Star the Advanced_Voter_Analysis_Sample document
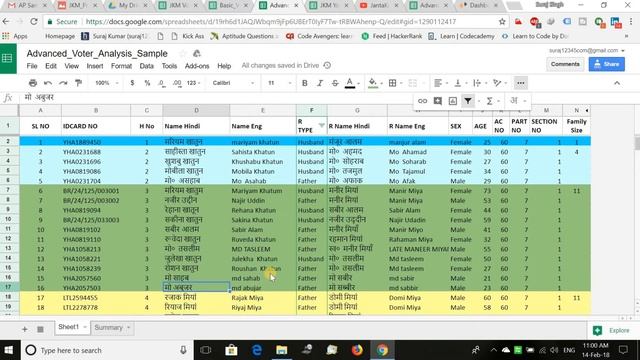The height and width of the screenshot is (360, 640). click(x=183, y=53)
